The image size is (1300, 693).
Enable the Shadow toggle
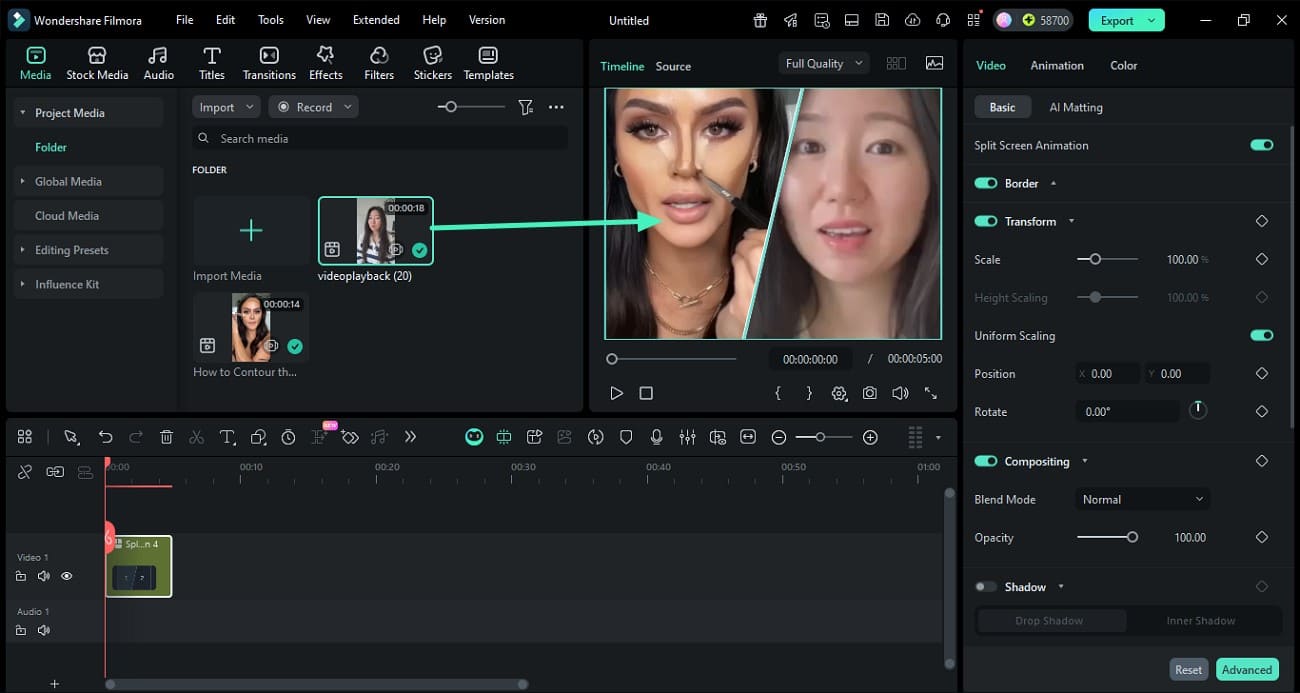(x=985, y=586)
